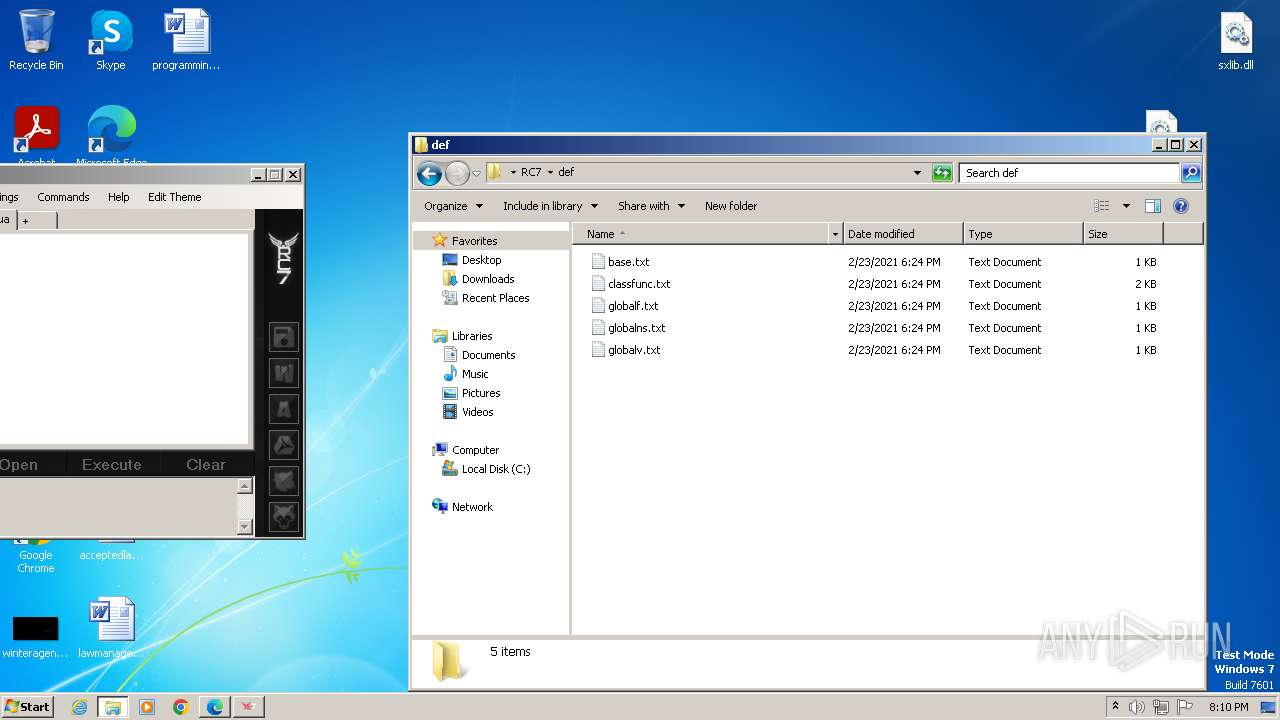Image resolution: width=1280 pixels, height=720 pixels.
Task: Click the Execute button in RC7
Action: [111, 464]
